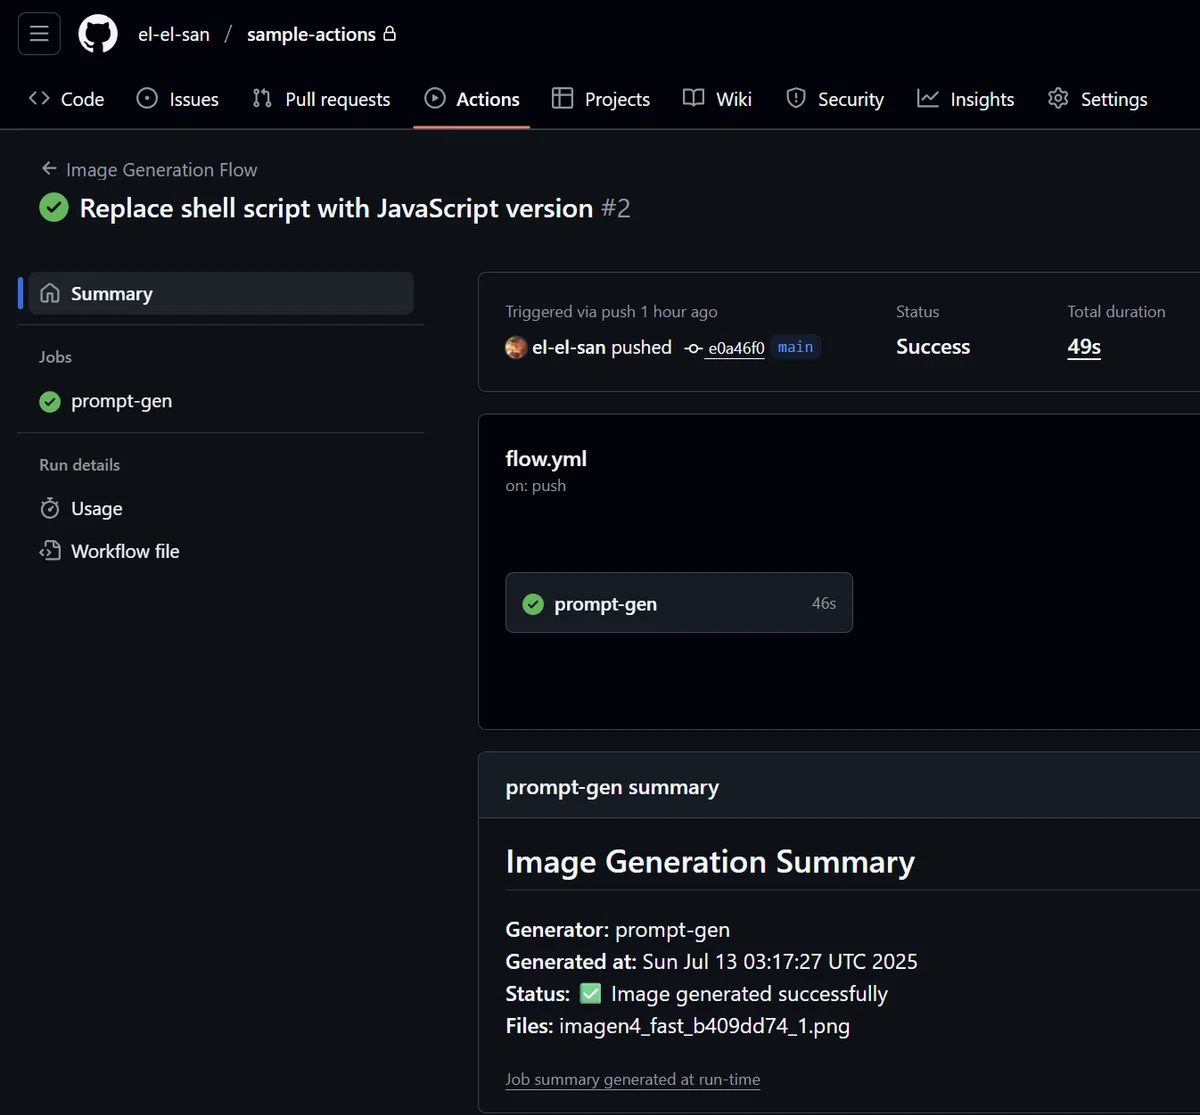Select the Actions tab

click(472, 99)
